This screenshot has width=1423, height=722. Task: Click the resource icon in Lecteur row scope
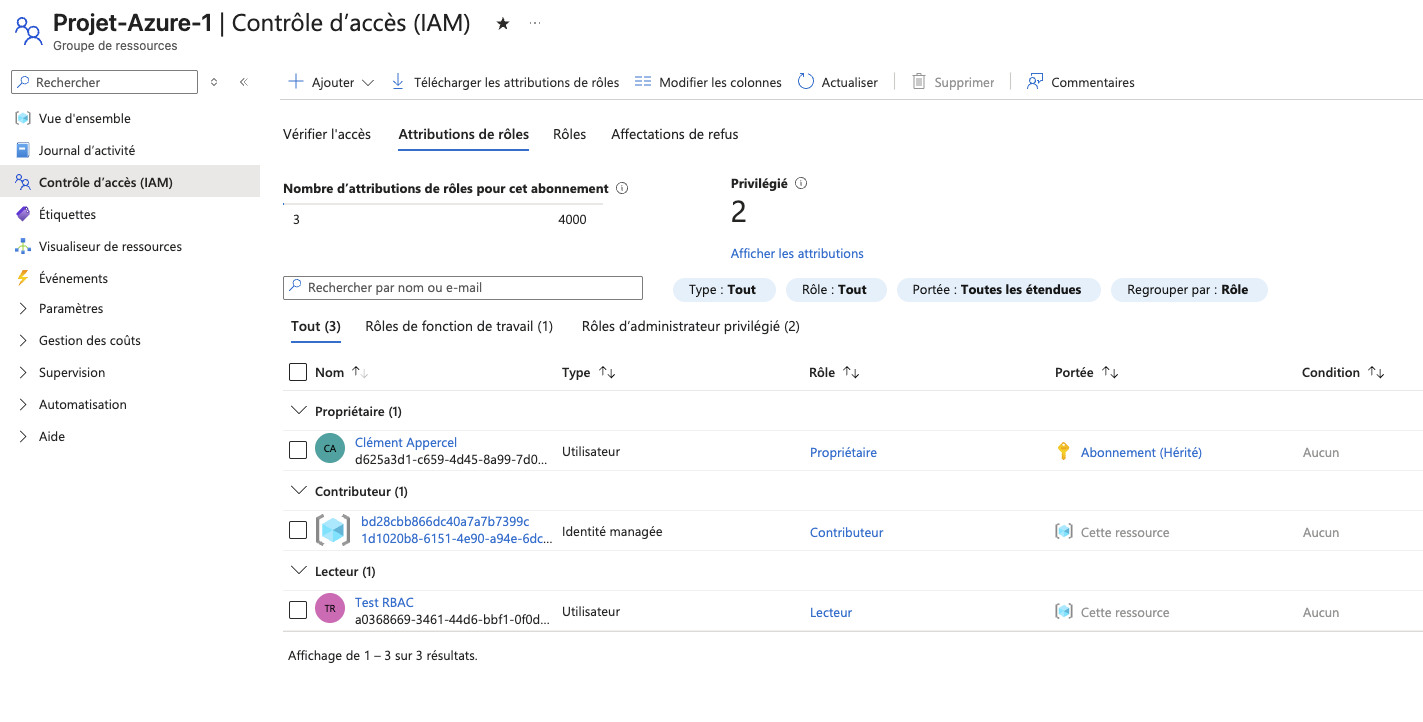(x=1064, y=612)
